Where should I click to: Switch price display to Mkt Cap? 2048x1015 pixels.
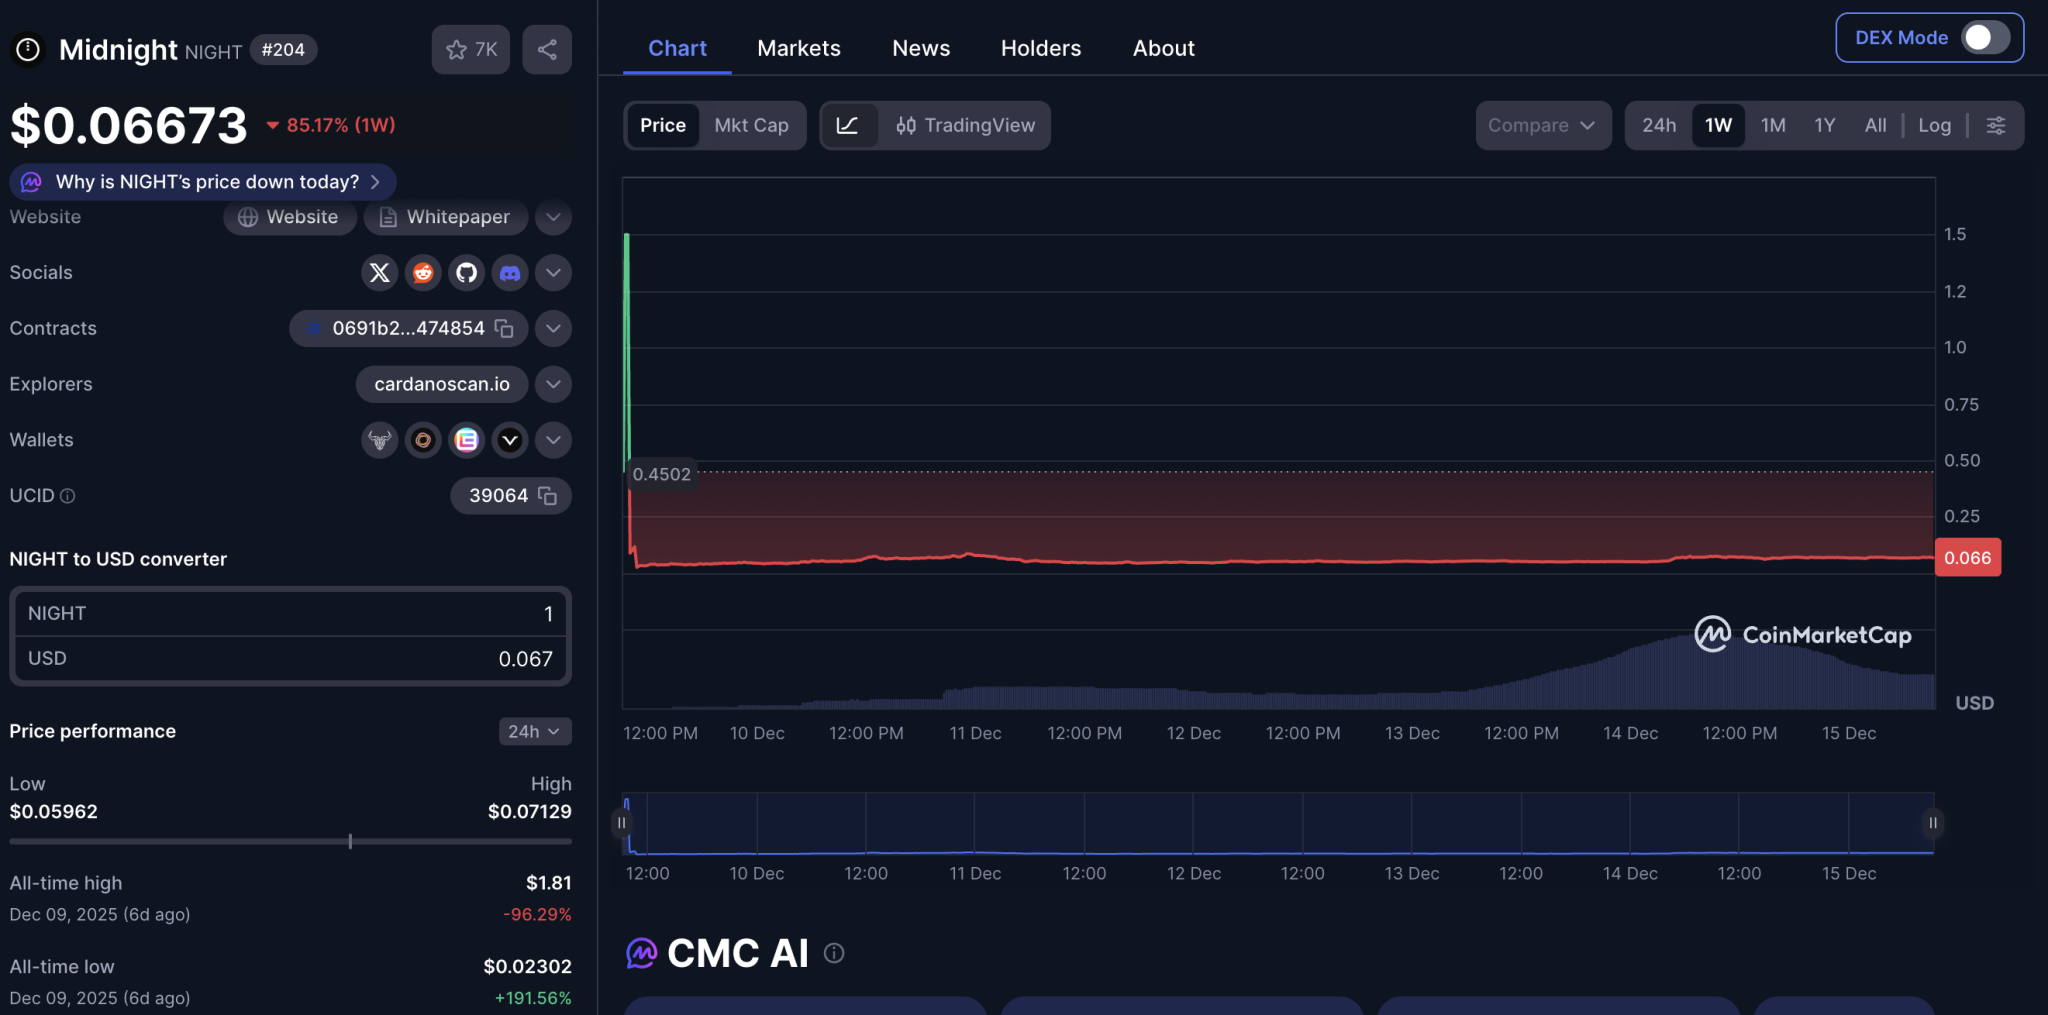pyautogui.click(x=752, y=125)
